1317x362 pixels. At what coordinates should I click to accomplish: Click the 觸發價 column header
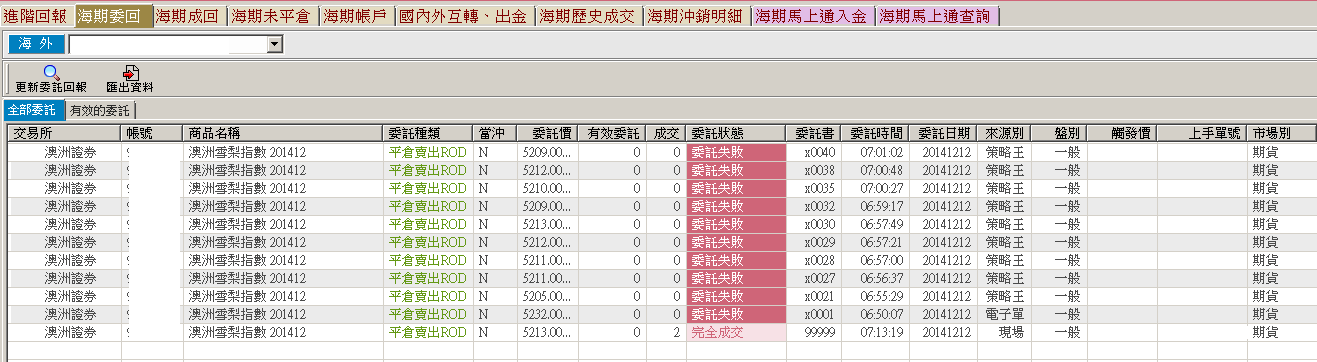tap(1122, 133)
